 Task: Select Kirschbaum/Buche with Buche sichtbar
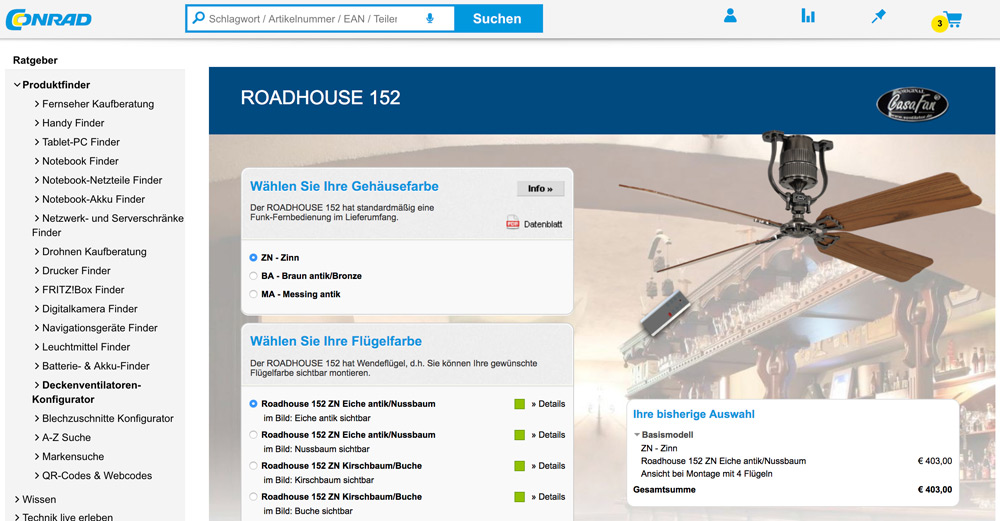click(253, 497)
